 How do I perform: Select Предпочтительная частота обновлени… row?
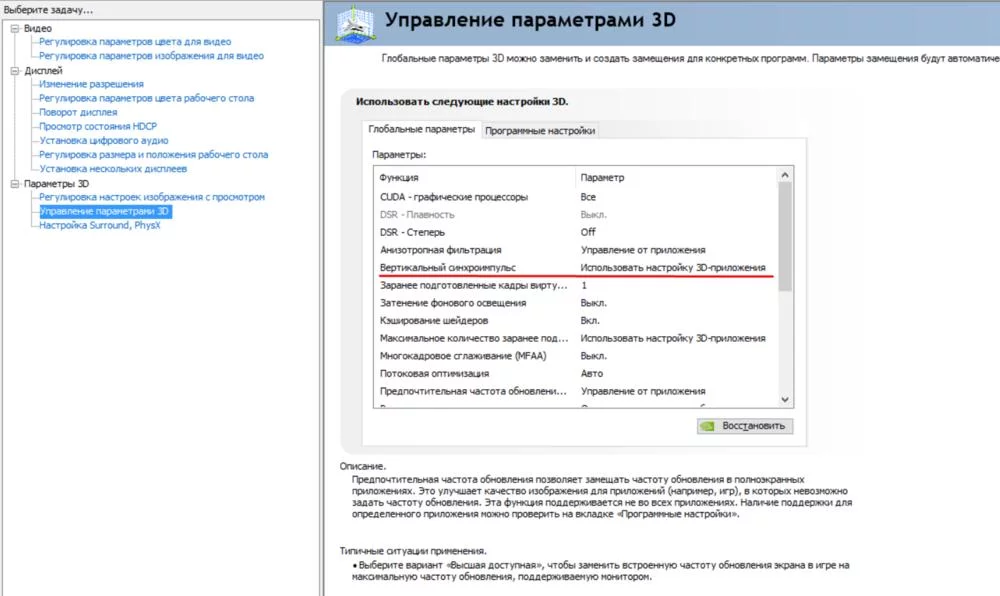(576, 391)
